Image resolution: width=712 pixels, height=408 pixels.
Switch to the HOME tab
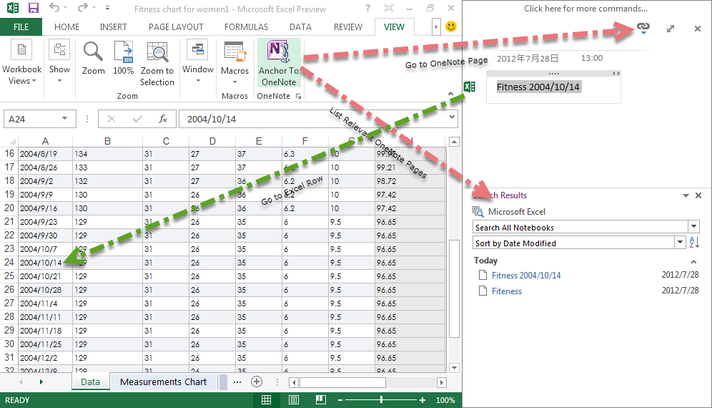(x=67, y=27)
